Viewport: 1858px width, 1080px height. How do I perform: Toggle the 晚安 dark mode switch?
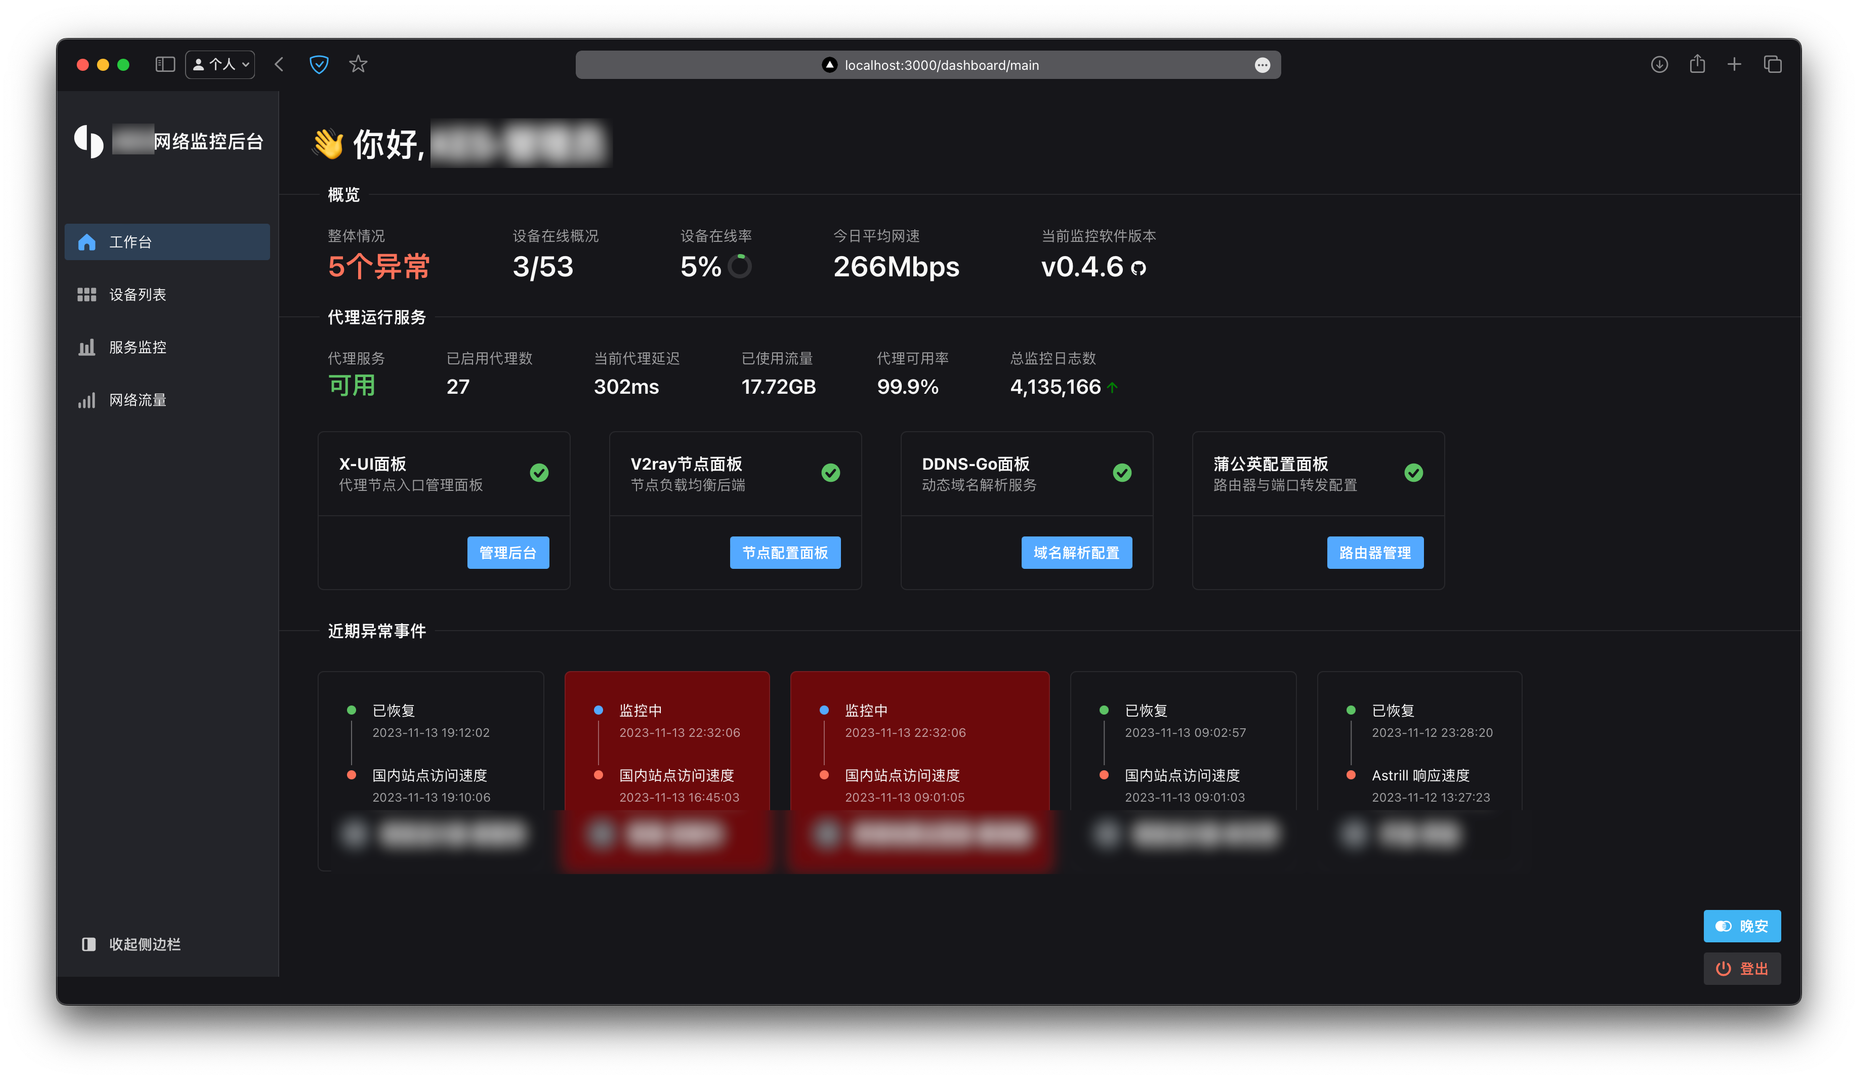1741,926
